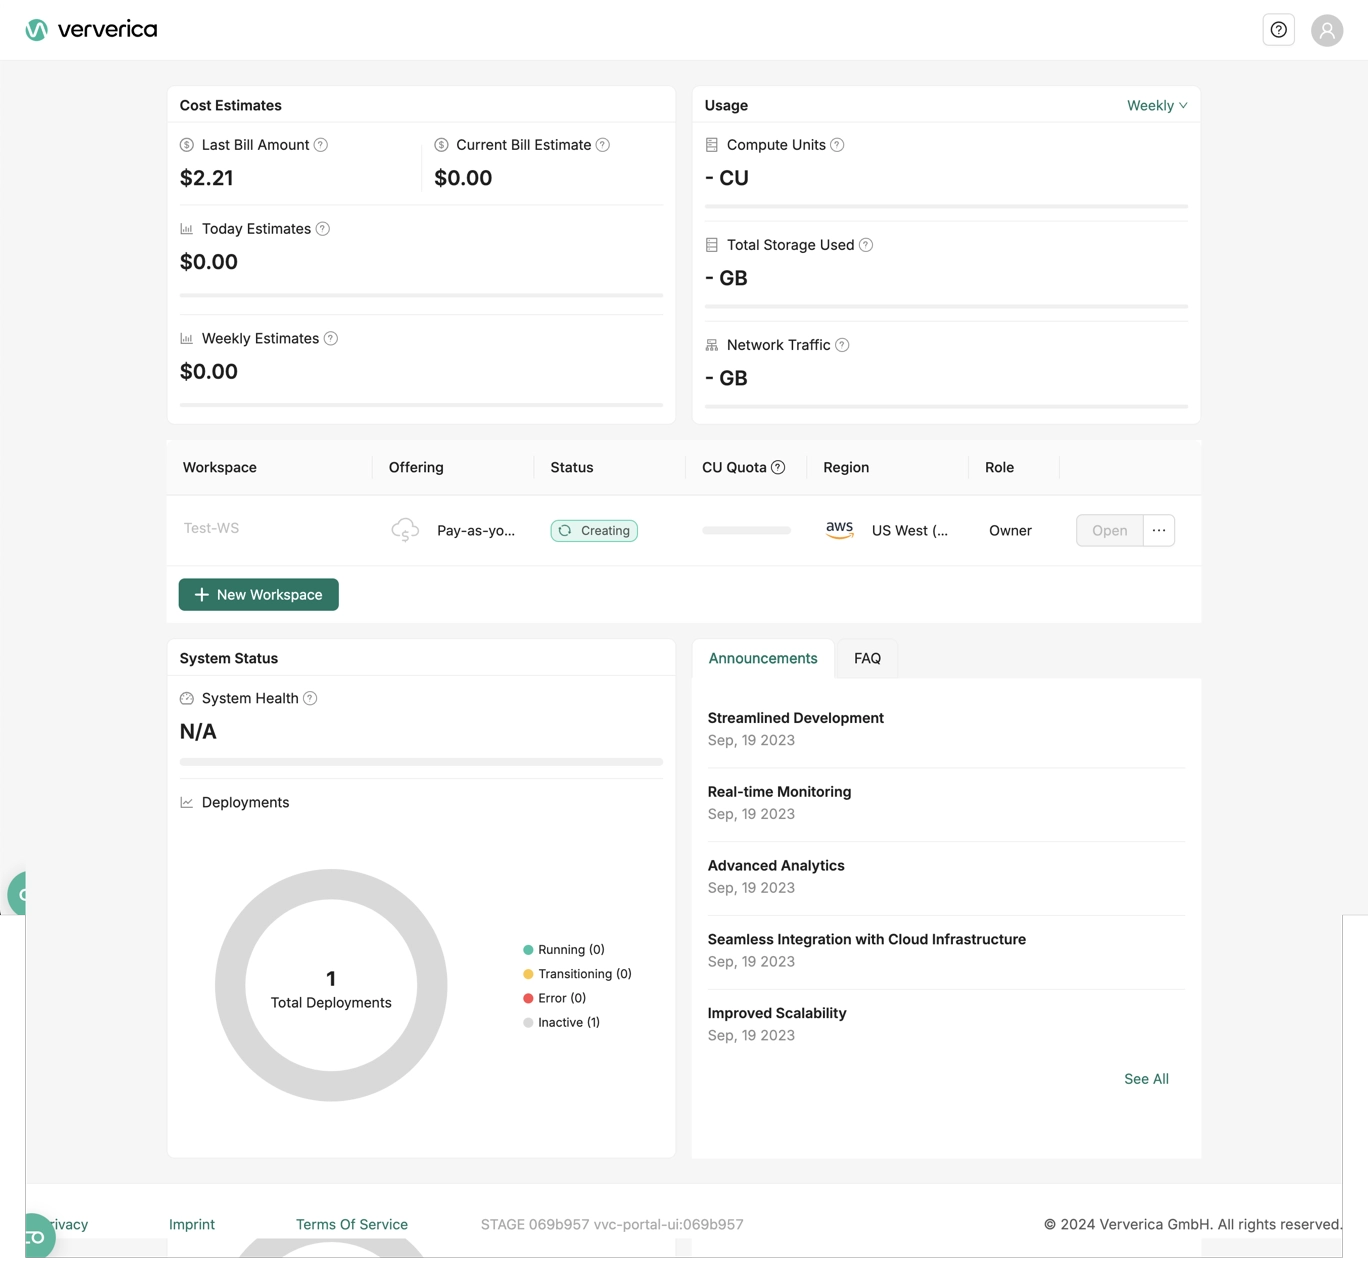Click the Deployments line chart icon
The height and width of the screenshot is (1265, 1368).
[x=187, y=803]
